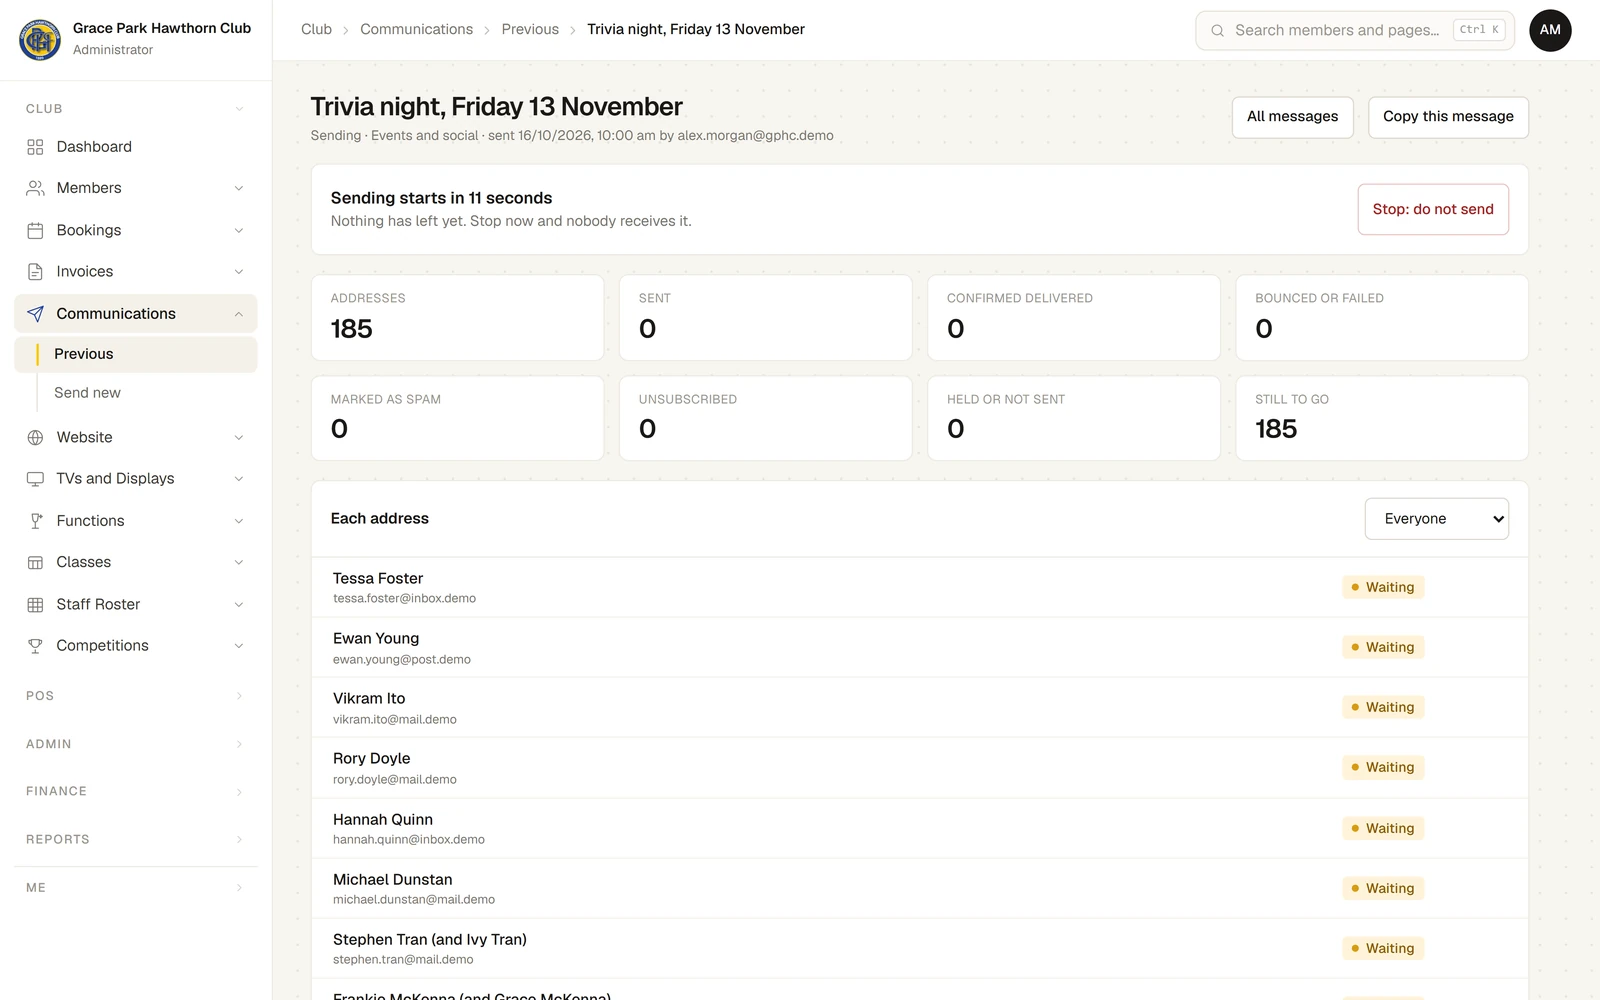Click the Bookings calendar icon
This screenshot has height=1000, width=1600.
point(35,230)
